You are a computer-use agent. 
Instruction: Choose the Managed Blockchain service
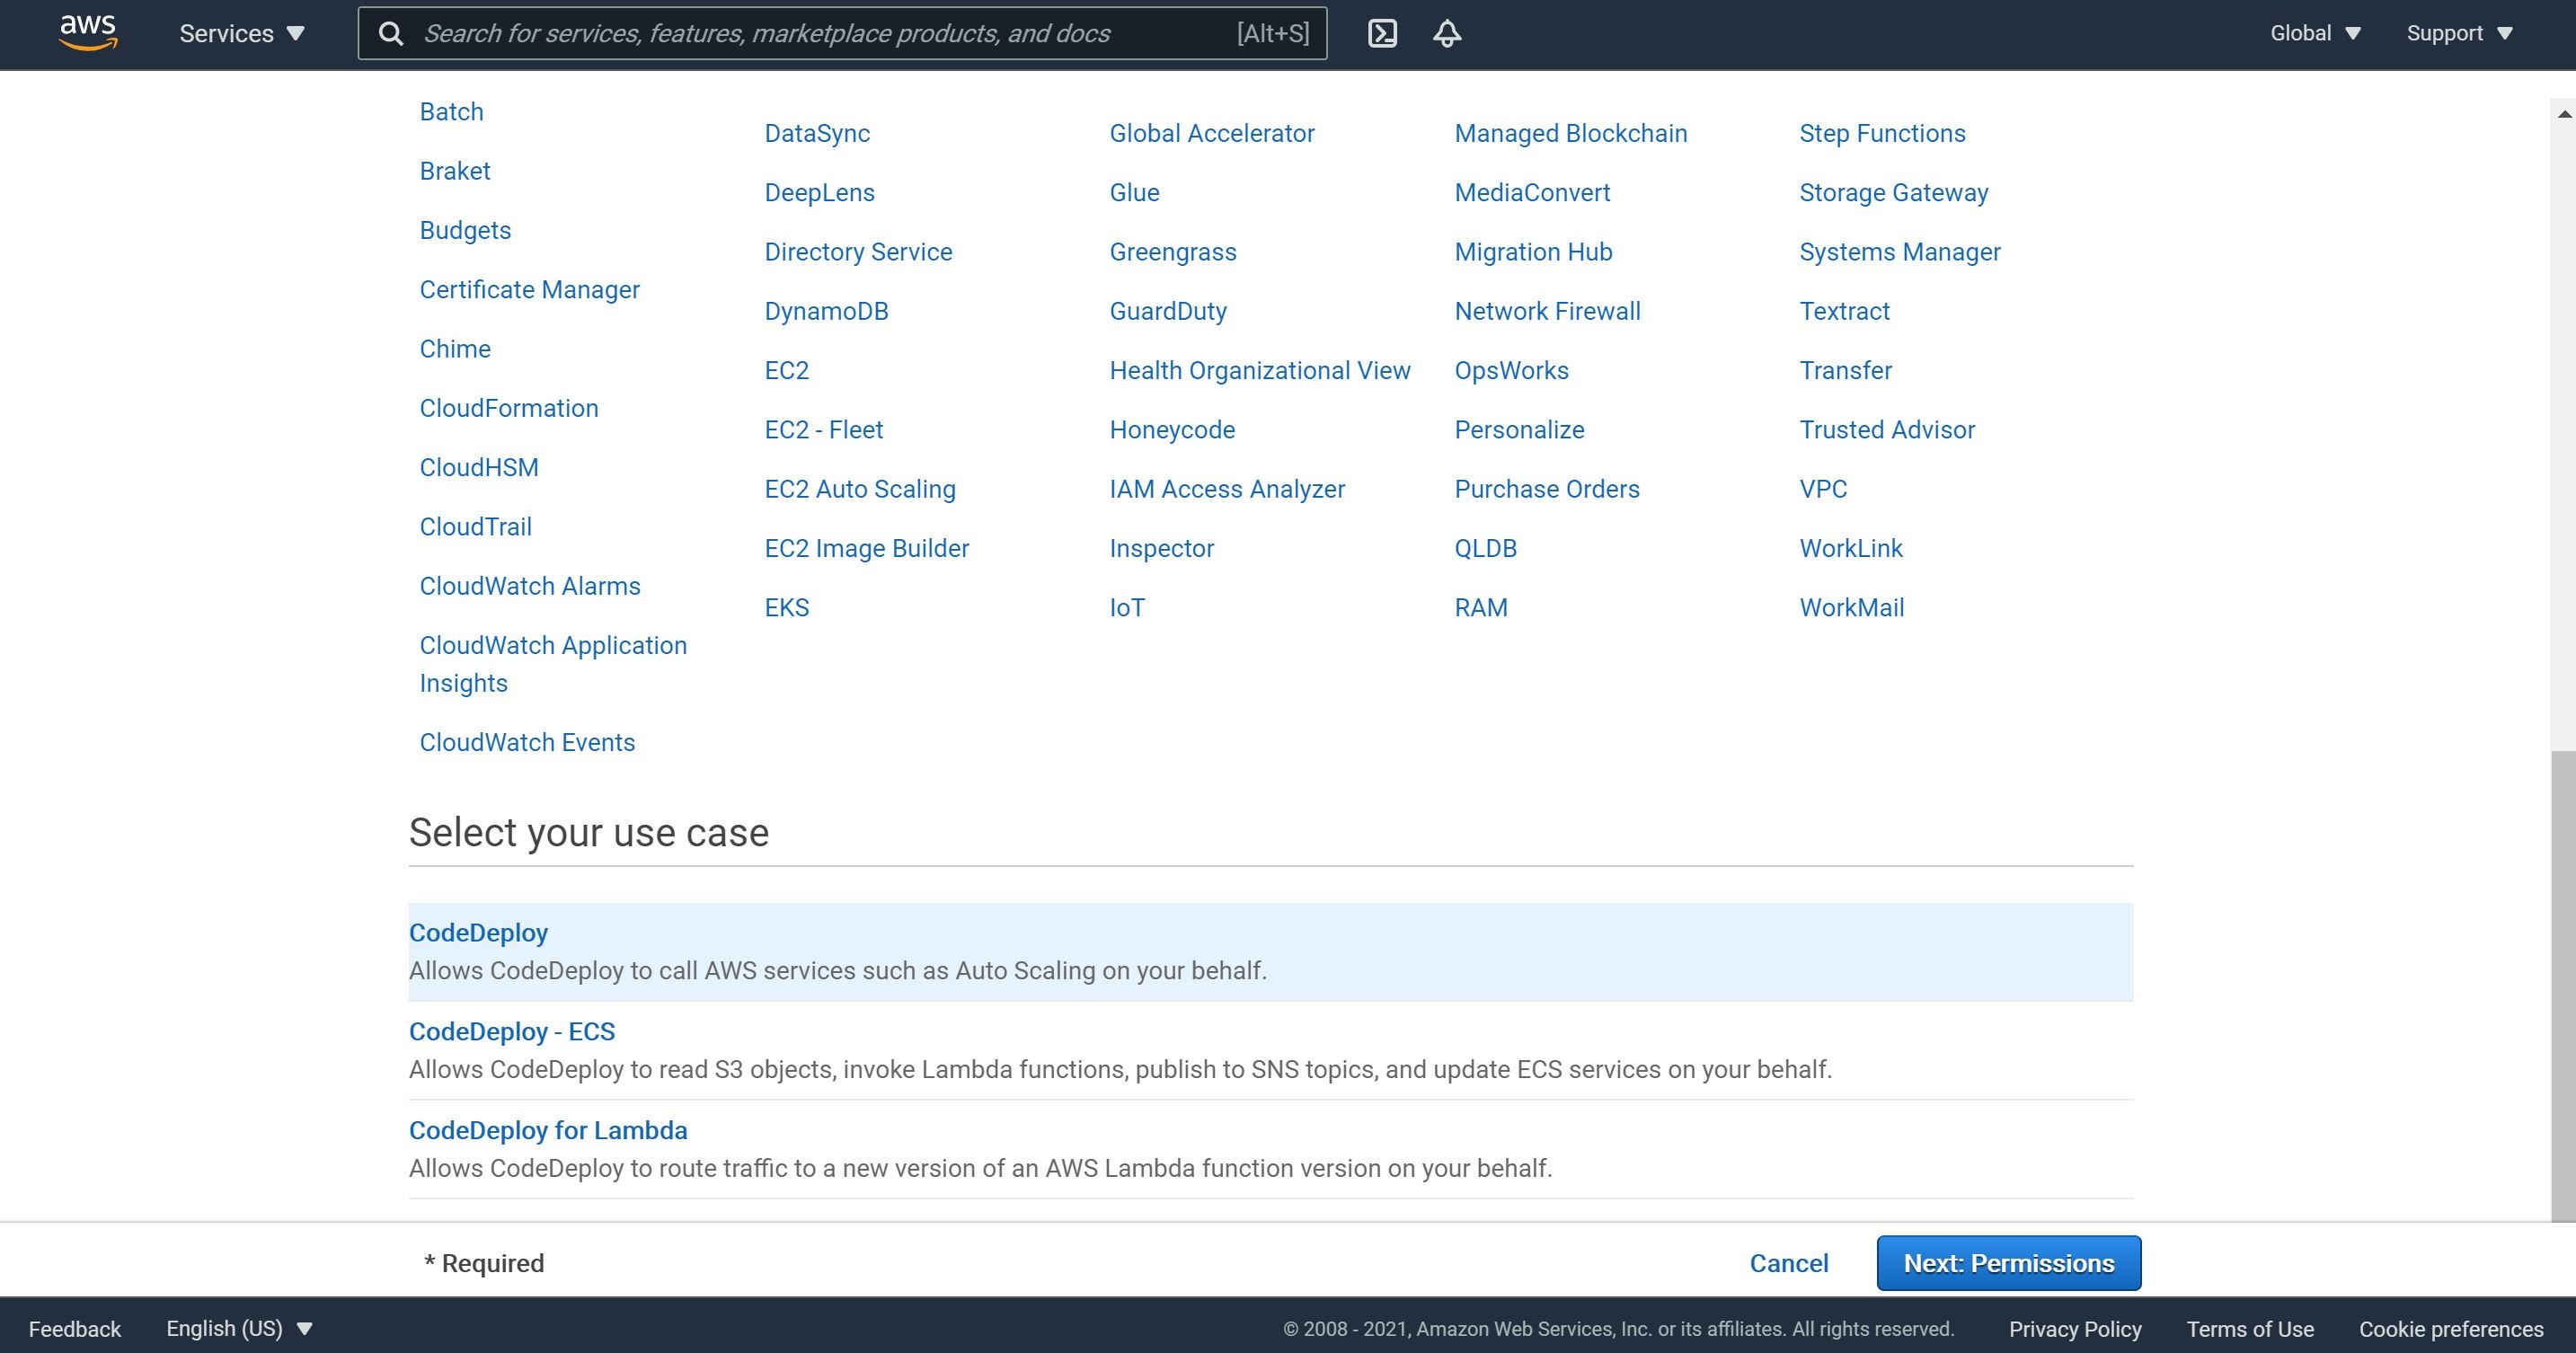point(1570,133)
